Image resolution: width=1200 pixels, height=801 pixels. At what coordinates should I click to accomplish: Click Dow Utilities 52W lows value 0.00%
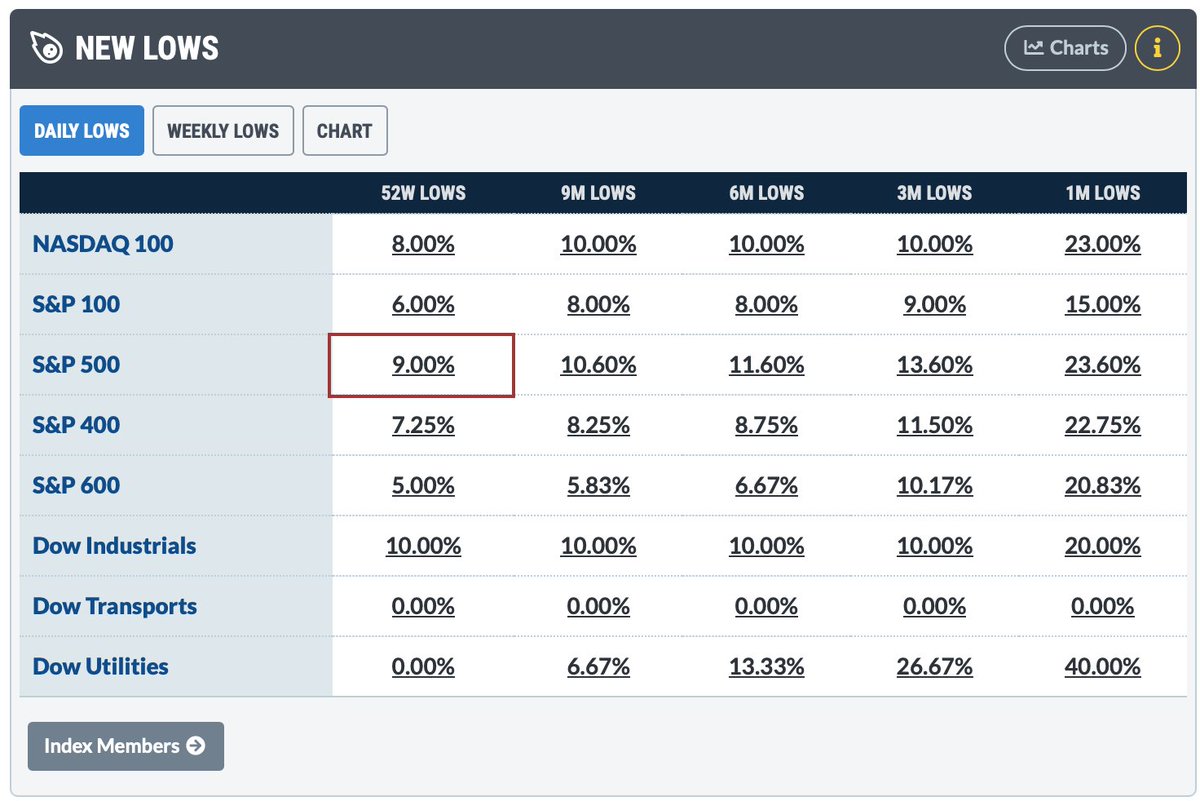pos(423,666)
